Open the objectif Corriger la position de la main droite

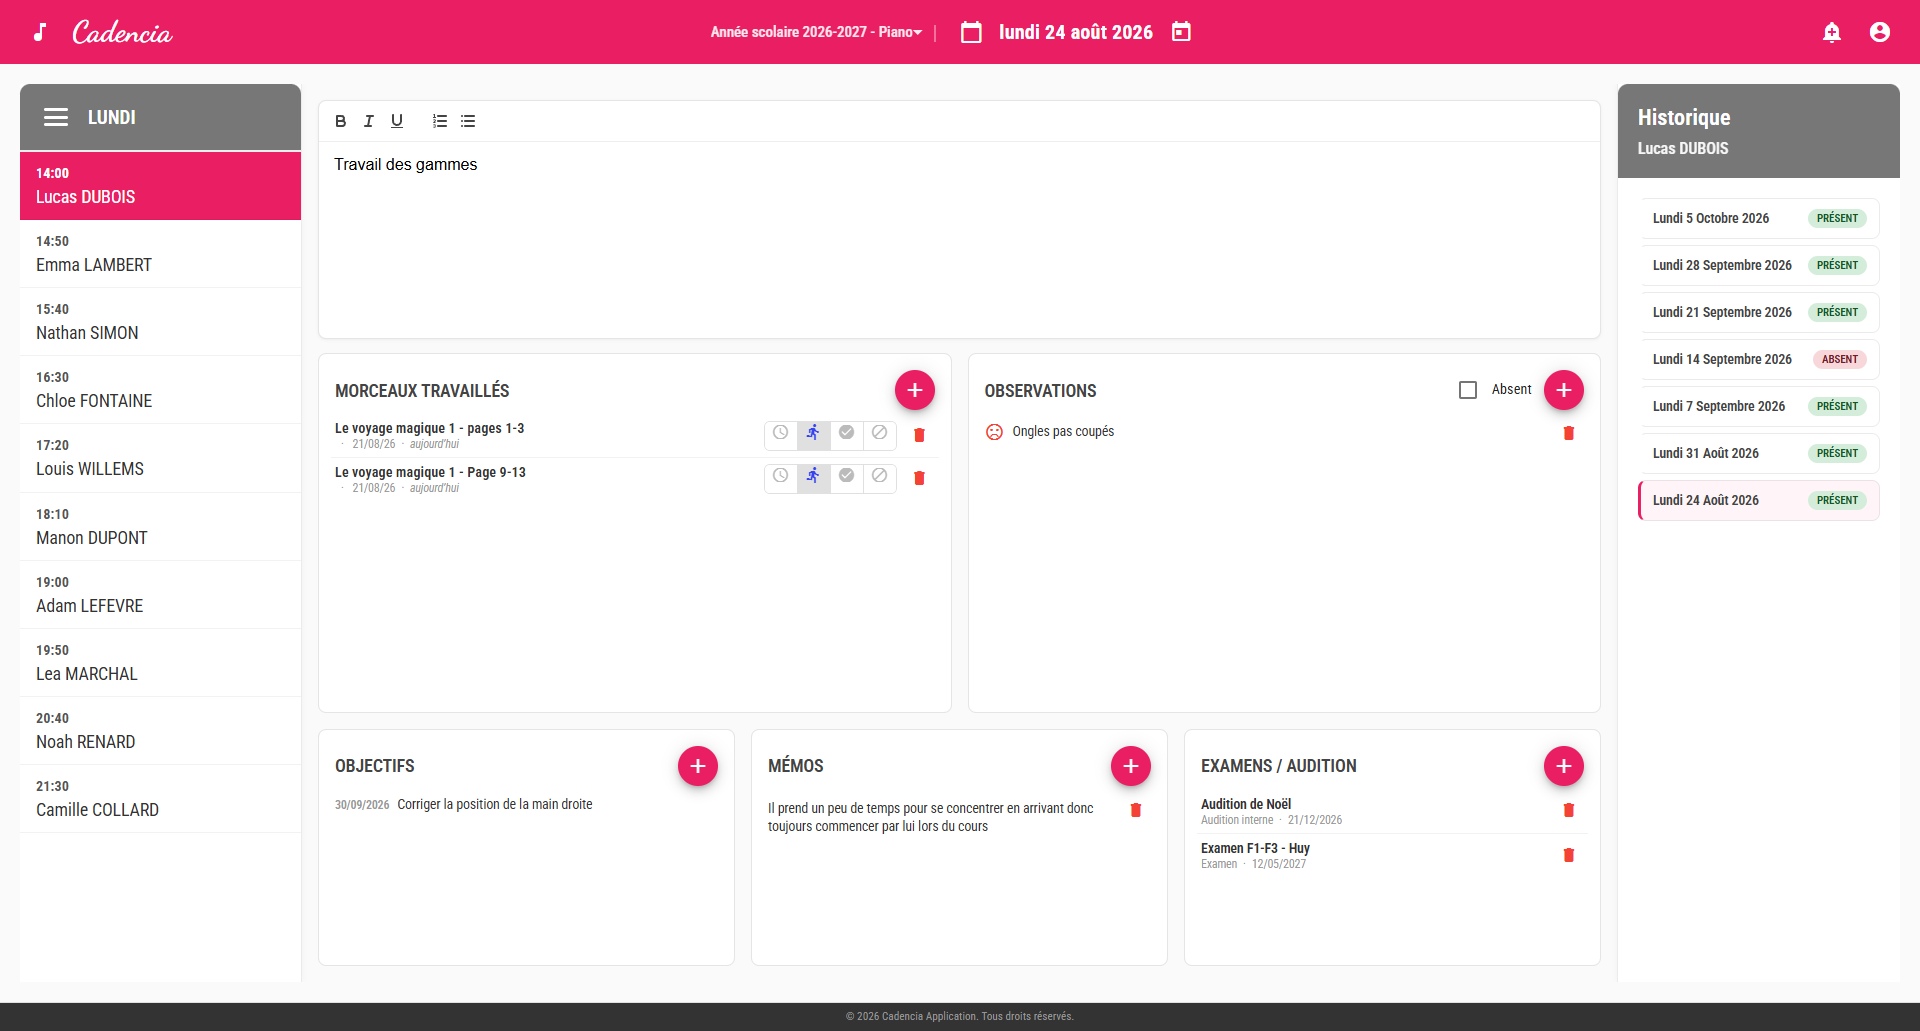coord(495,804)
